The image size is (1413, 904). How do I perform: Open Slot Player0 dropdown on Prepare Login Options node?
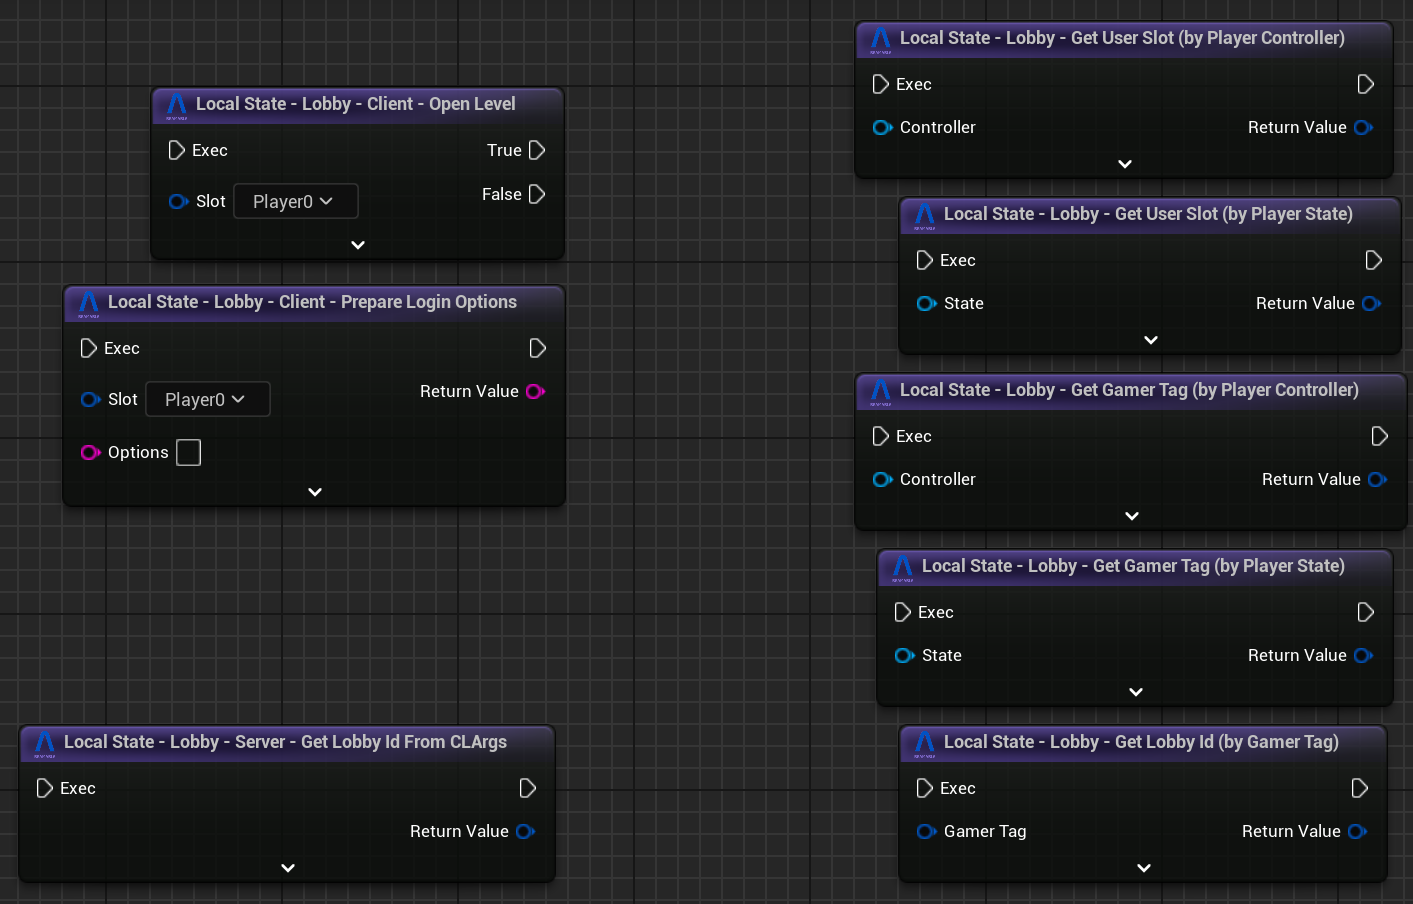pyautogui.click(x=207, y=399)
